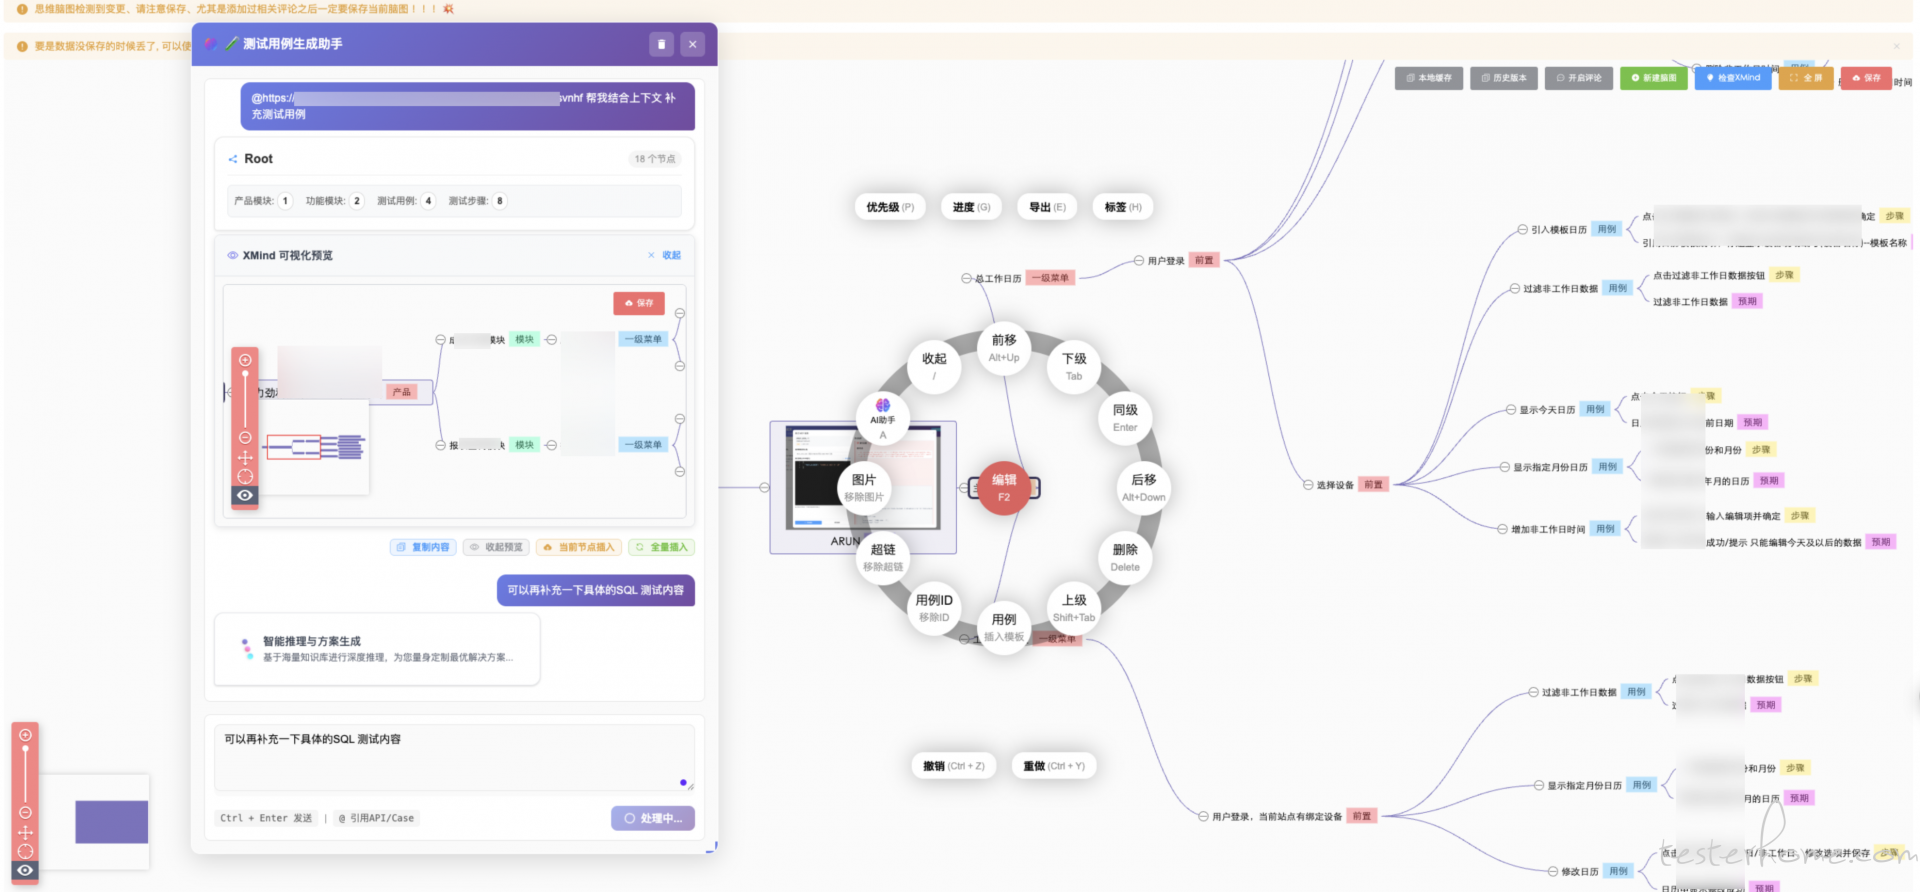This screenshot has width=1920, height=892.
Task: Click AI助手 on the radial menu
Action: 883,418
